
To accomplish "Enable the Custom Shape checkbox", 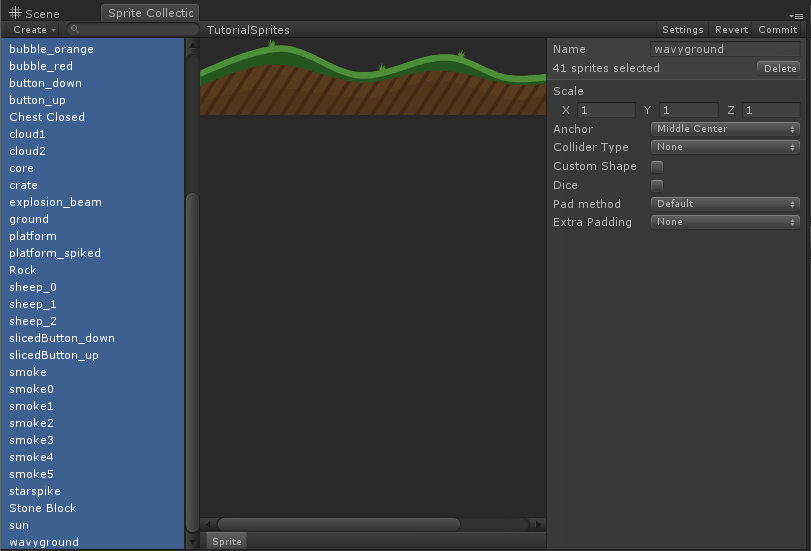I will coord(657,167).
